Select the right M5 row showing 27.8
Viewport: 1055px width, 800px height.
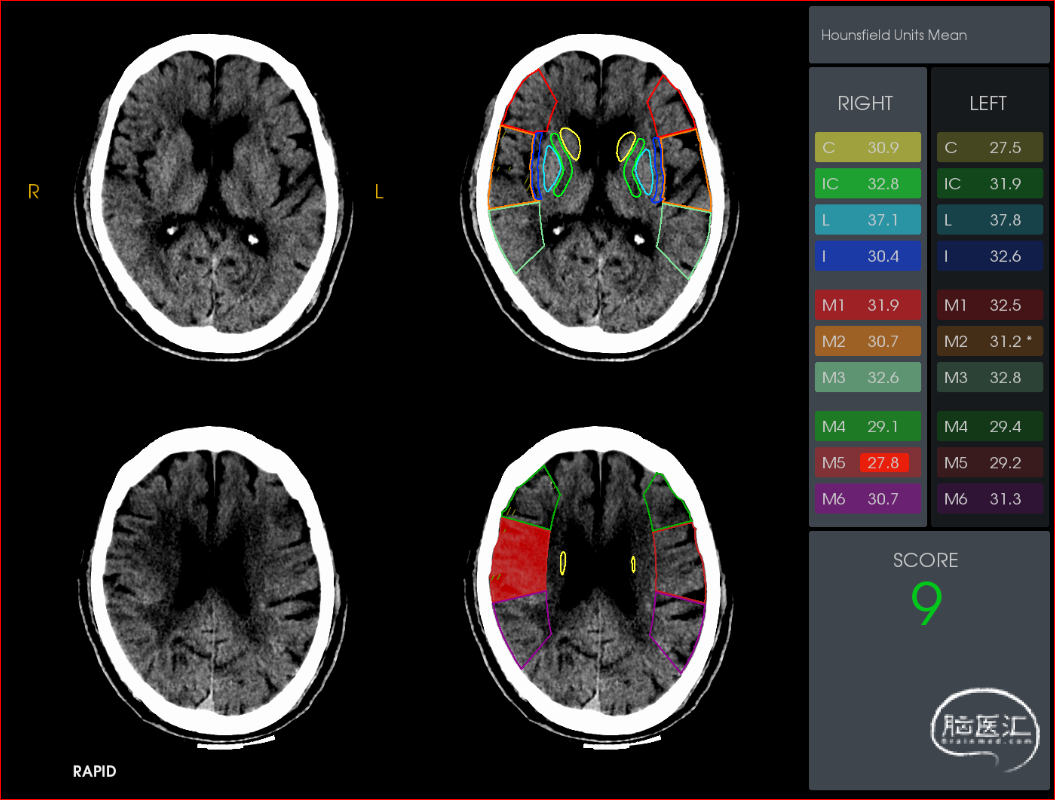click(867, 463)
